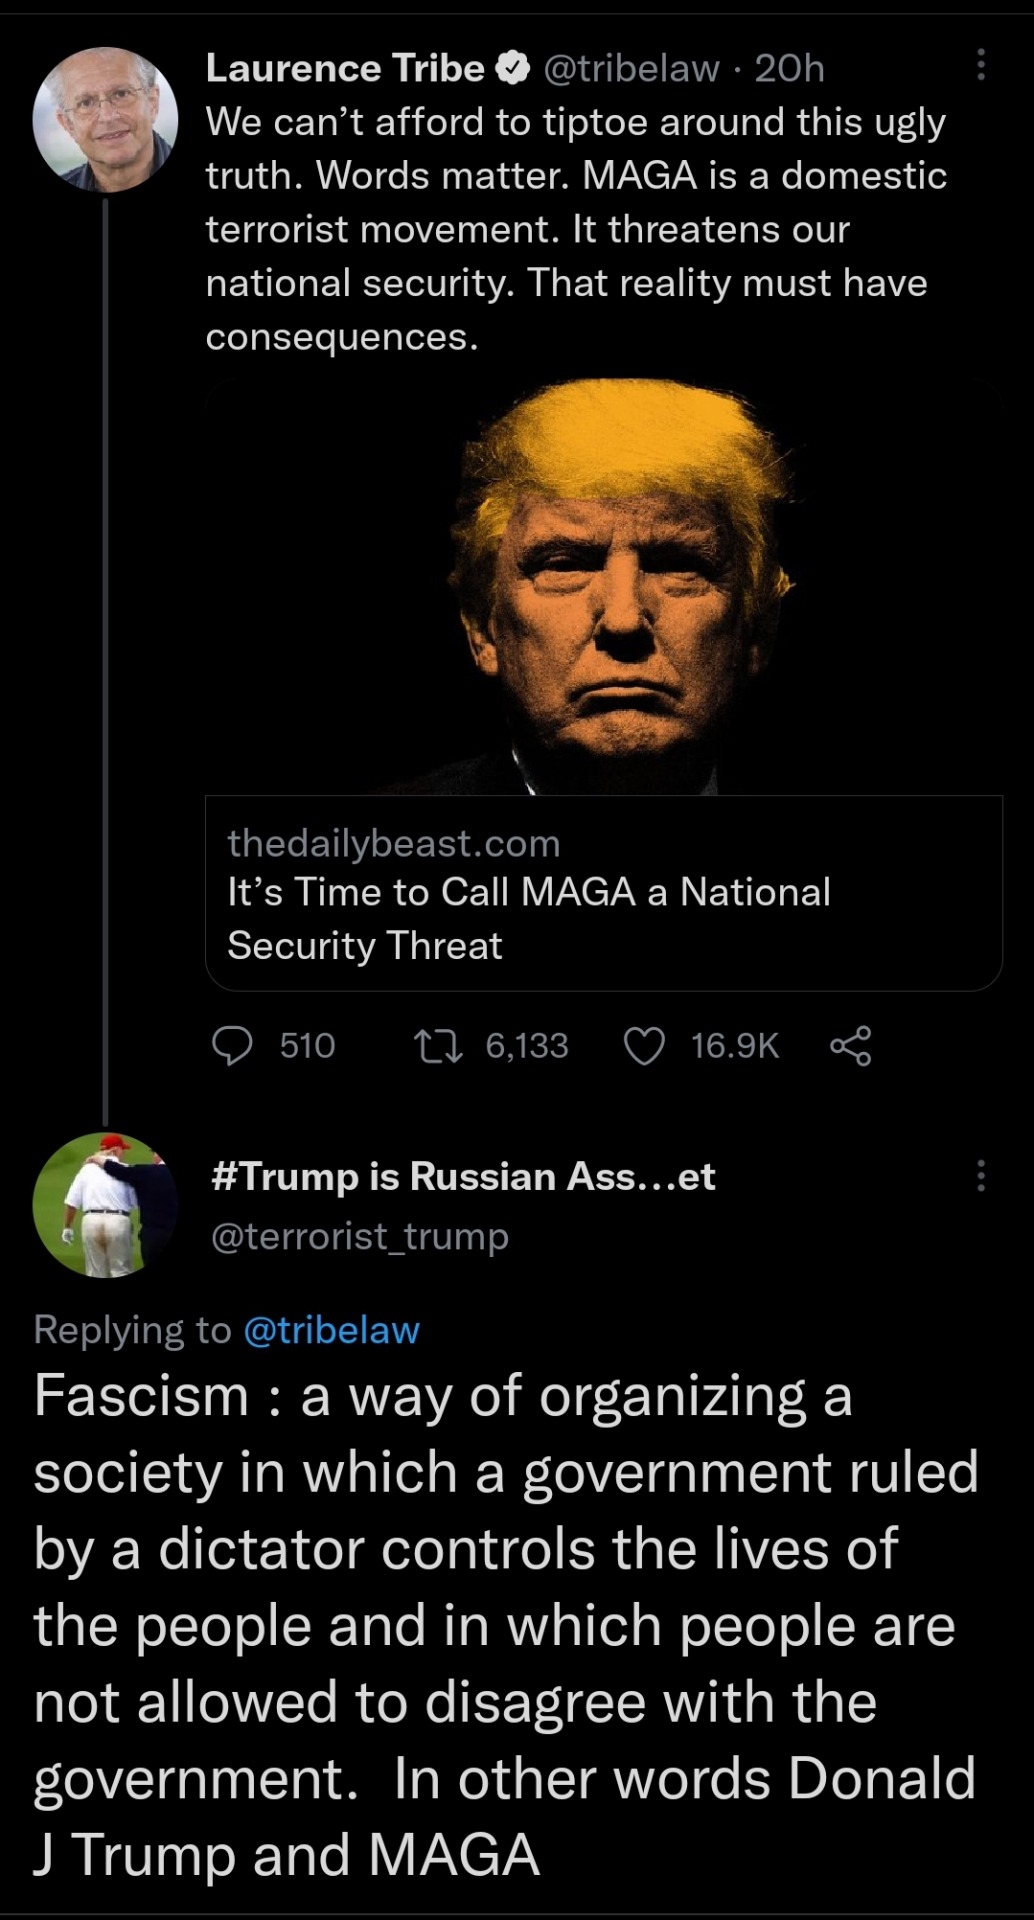Image resolution: width=1034 pixels, height=1920 pixels.
Task: Open the @tribelaw handle in the tweet header
Action: click(631, 68)
